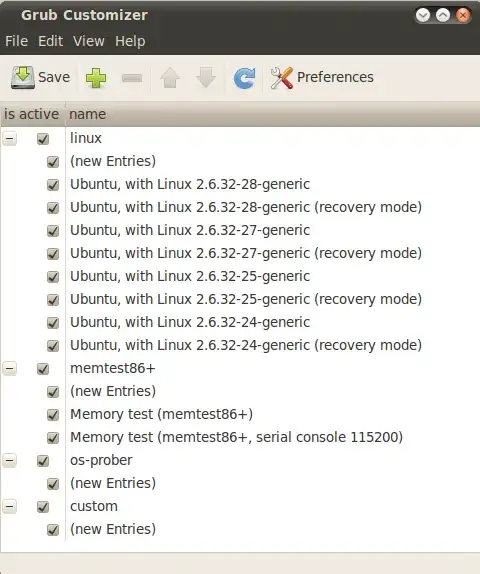This screenshot has width=480, height=574.
Task: Select 'Memory test (memtest86+)' row text
Action: (161, 414)
